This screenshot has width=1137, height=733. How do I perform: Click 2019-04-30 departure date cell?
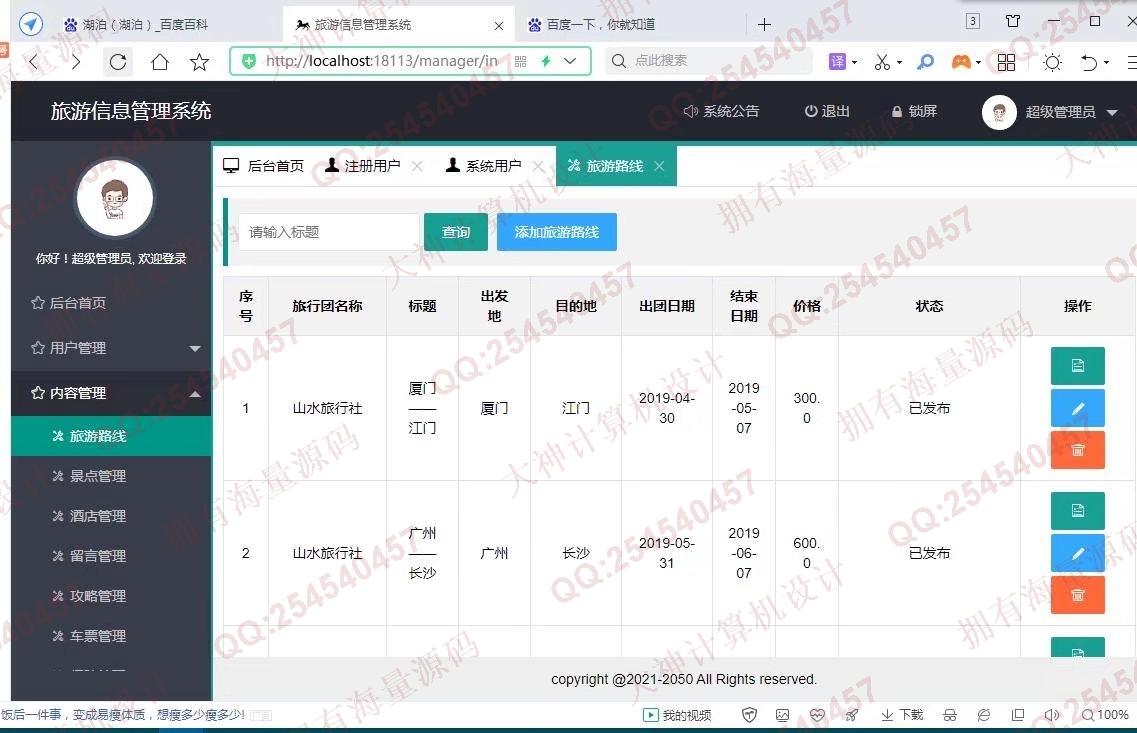(667, 408)
